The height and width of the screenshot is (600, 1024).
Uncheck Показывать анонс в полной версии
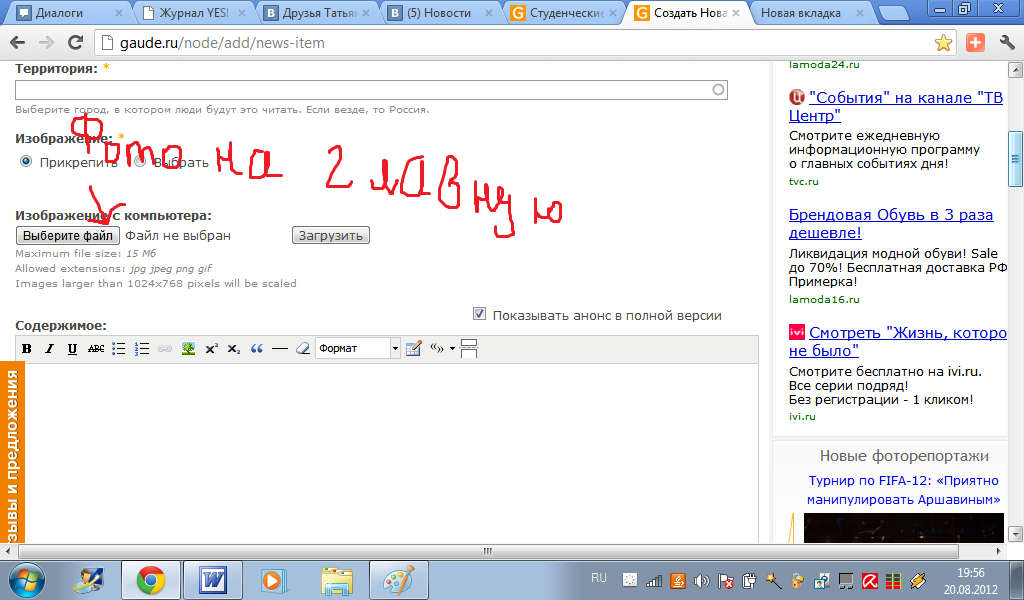pyautogui.click(x=479, y=314)
